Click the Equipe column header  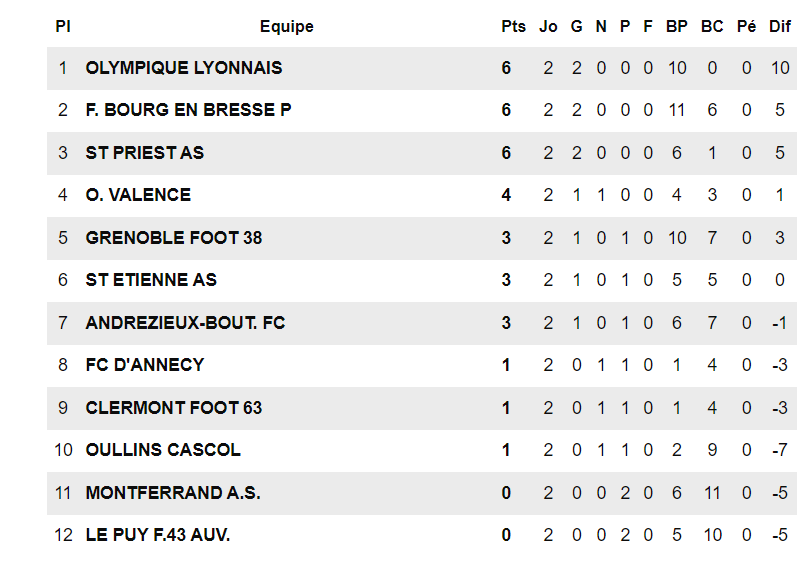[286, 27]
